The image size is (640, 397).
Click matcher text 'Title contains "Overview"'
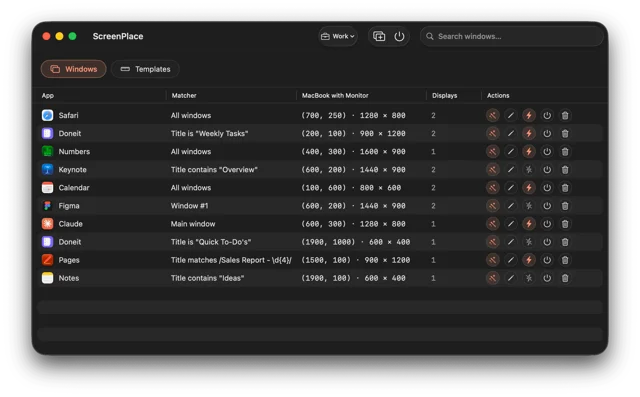coord(214,170)
